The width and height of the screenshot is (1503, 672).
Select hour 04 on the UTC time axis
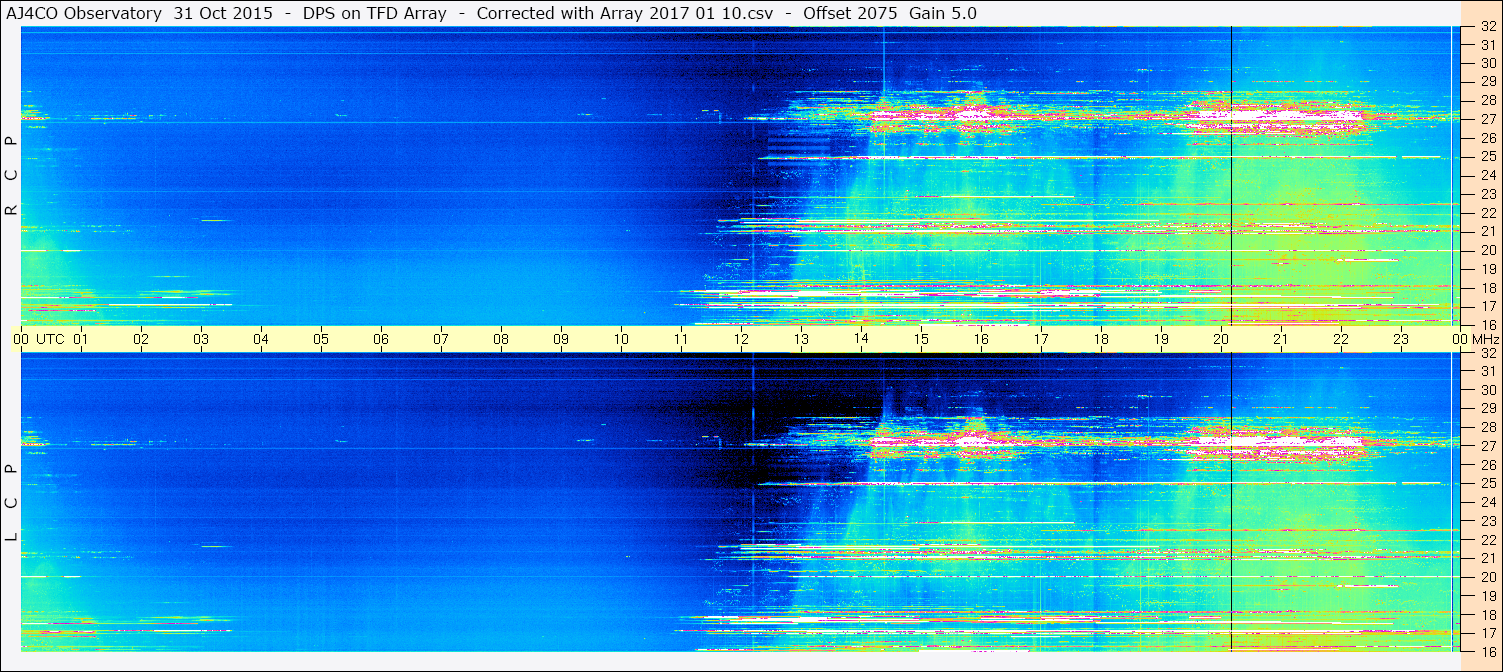(261, 339)
